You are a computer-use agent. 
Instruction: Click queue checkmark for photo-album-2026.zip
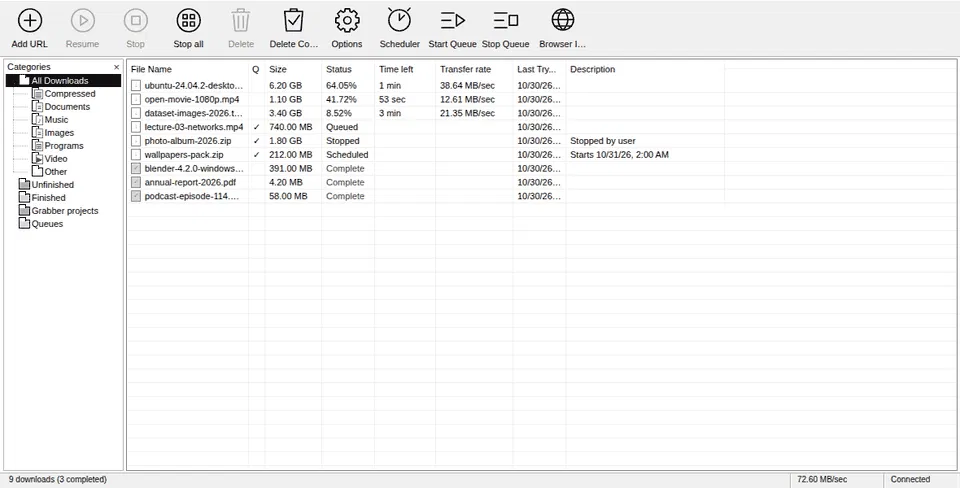click(257, 141)
